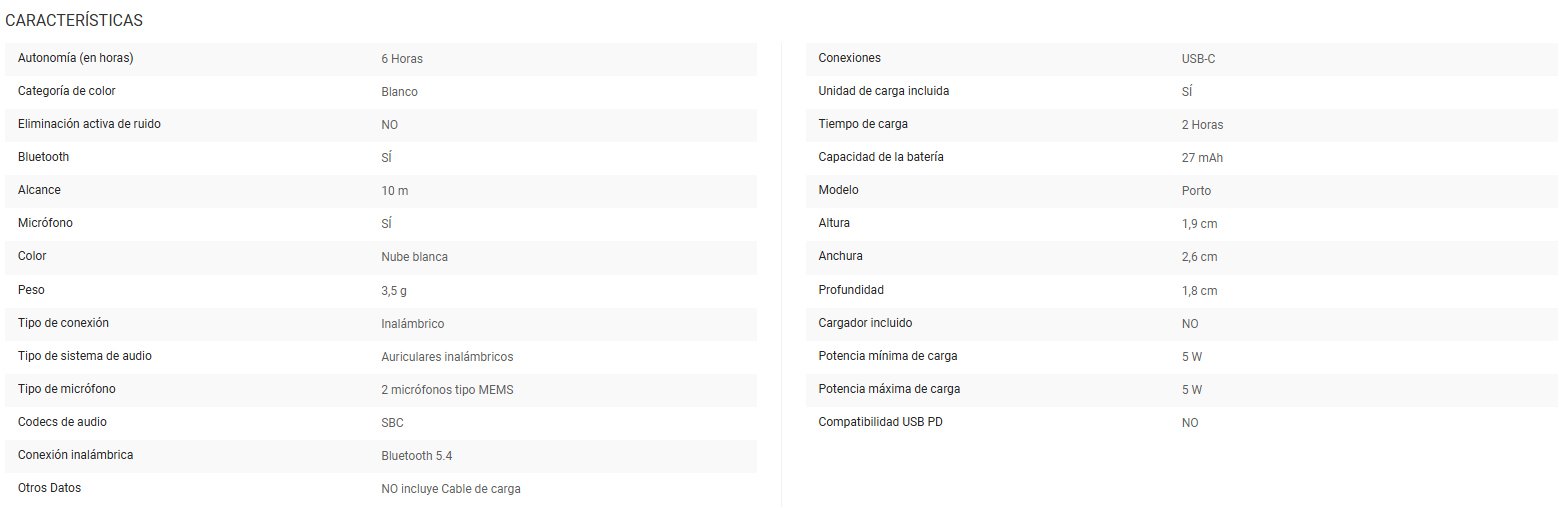This screenshot has height=508, width=1559.
Task: Click the Eliminación activa de ruido label
Action: pos(89,124)
